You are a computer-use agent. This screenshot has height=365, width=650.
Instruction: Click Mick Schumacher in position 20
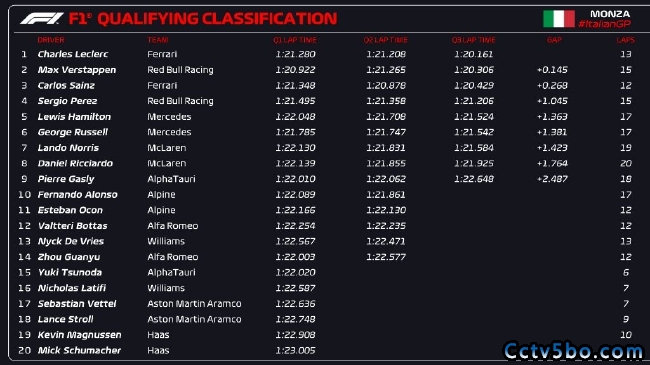(x=79, y=350)
